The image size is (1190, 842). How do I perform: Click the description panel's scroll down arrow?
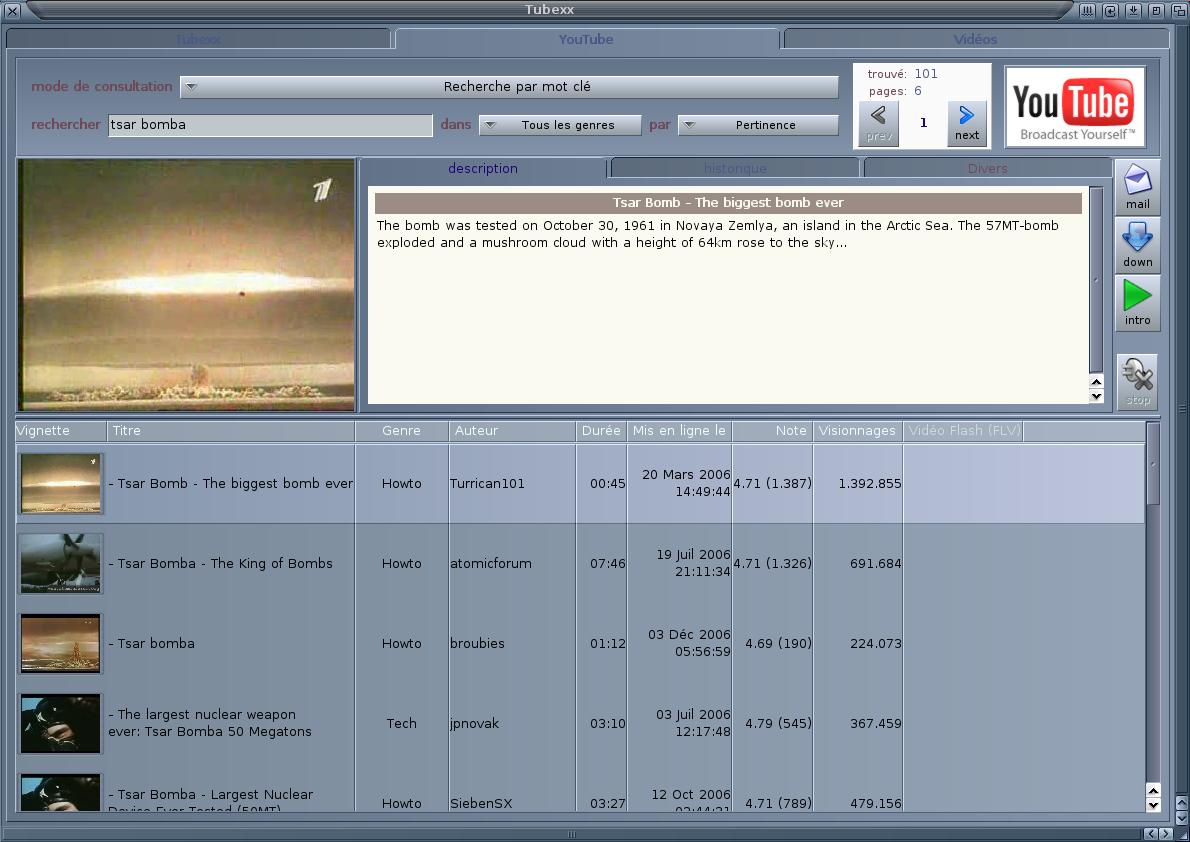(x=1096, y=396)
